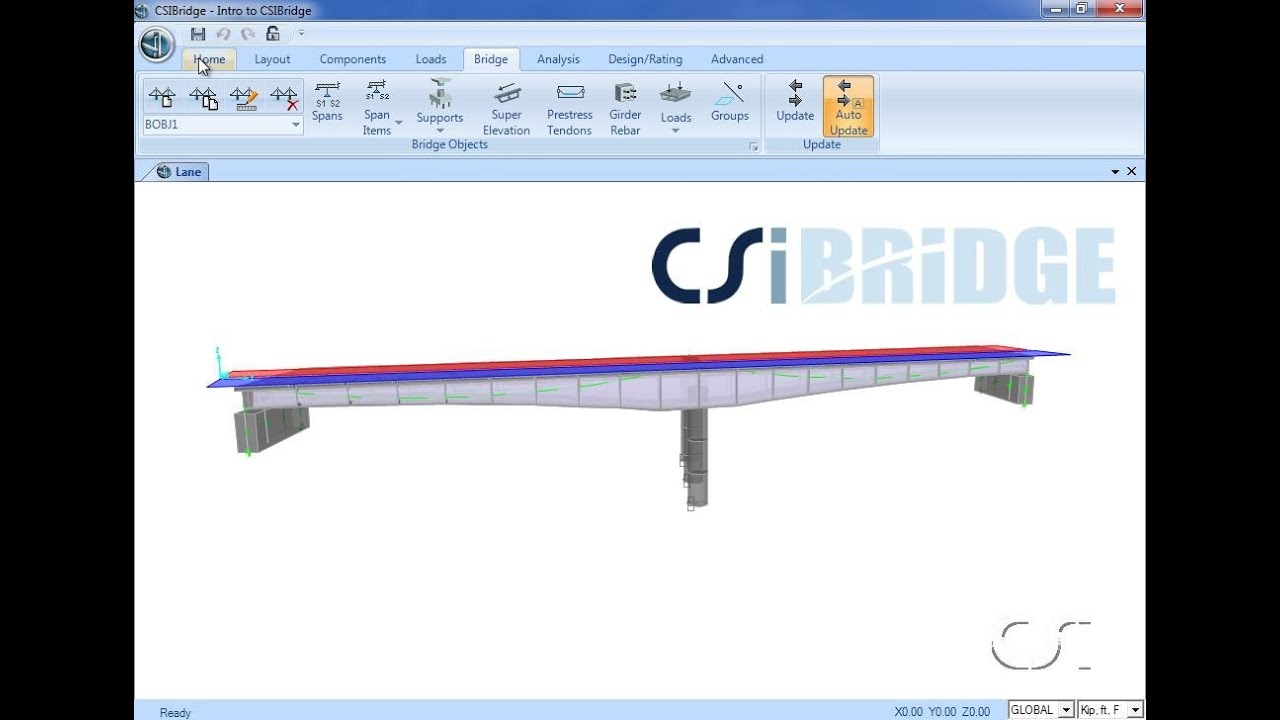This screenshot has height=720, width=1280.
Task: Open Girder Rebar settings
Action: [x=625, y=109]
